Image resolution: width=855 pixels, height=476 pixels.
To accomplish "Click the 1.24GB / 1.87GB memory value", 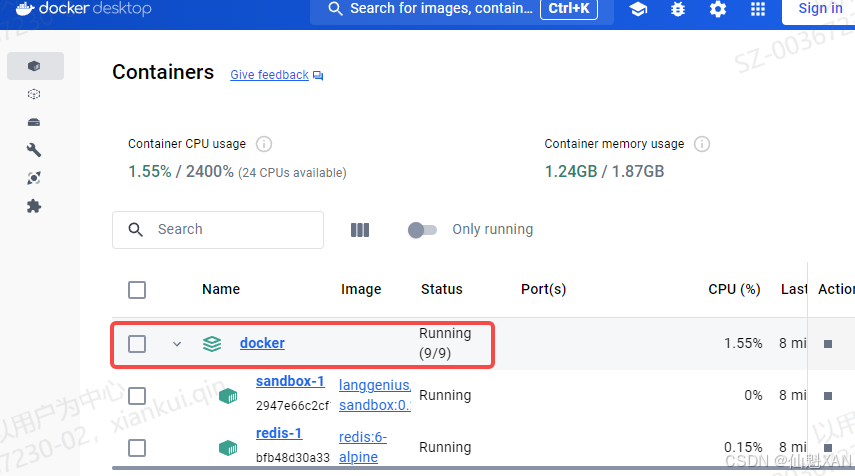I will coord(604,172).
